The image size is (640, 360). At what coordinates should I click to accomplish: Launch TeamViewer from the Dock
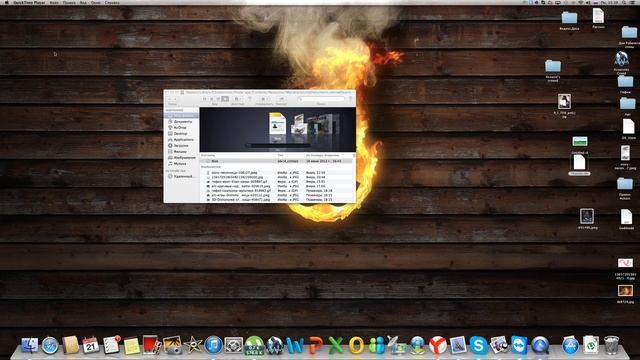(519, 345)
